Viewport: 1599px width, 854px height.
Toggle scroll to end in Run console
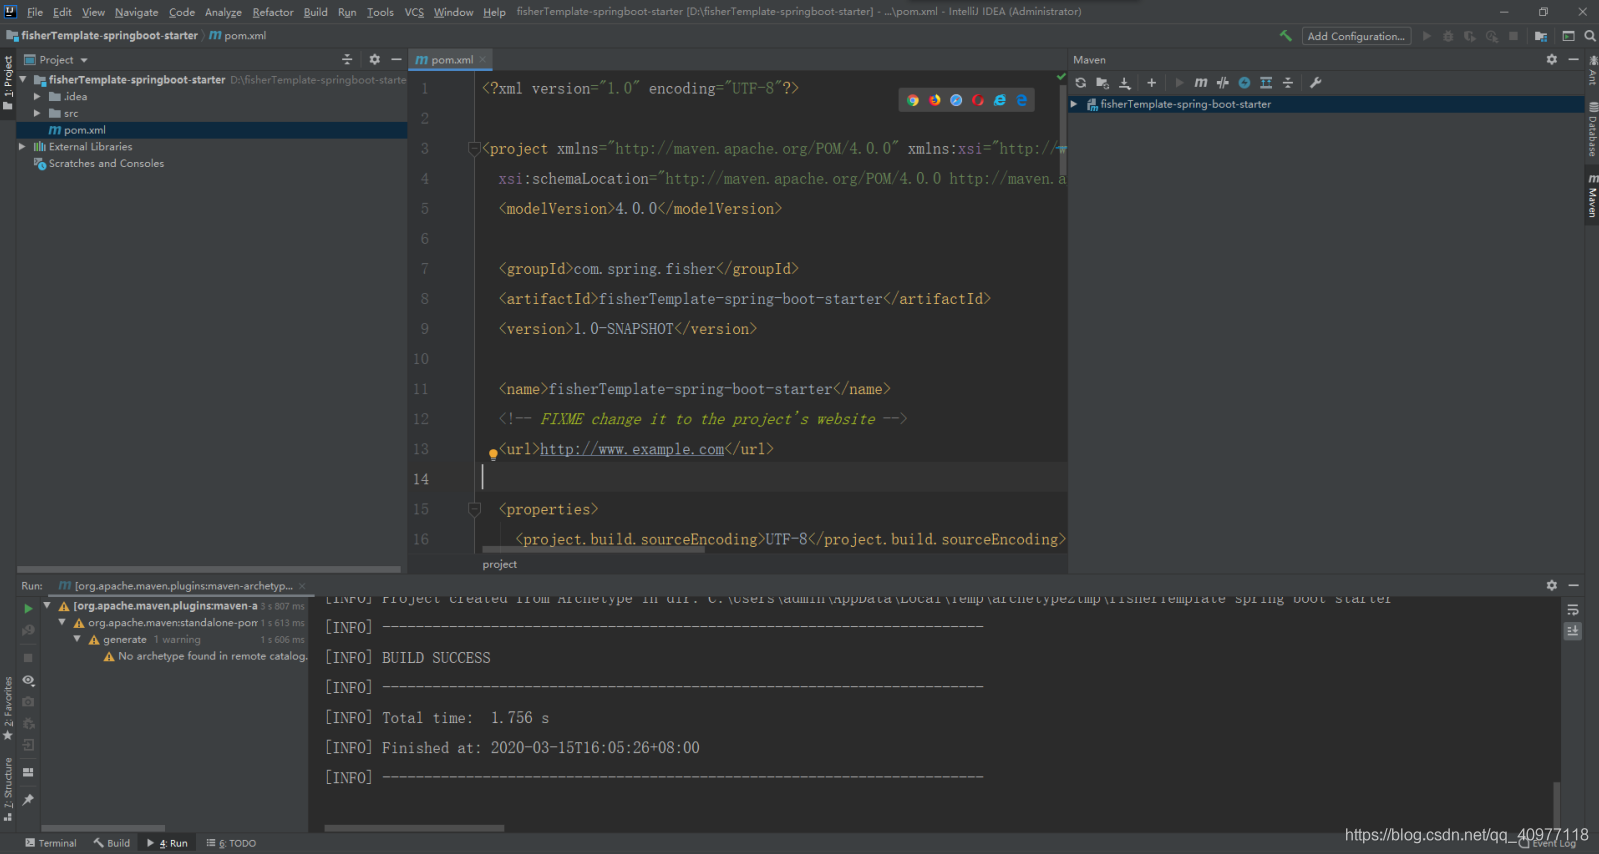[1572, 631]
